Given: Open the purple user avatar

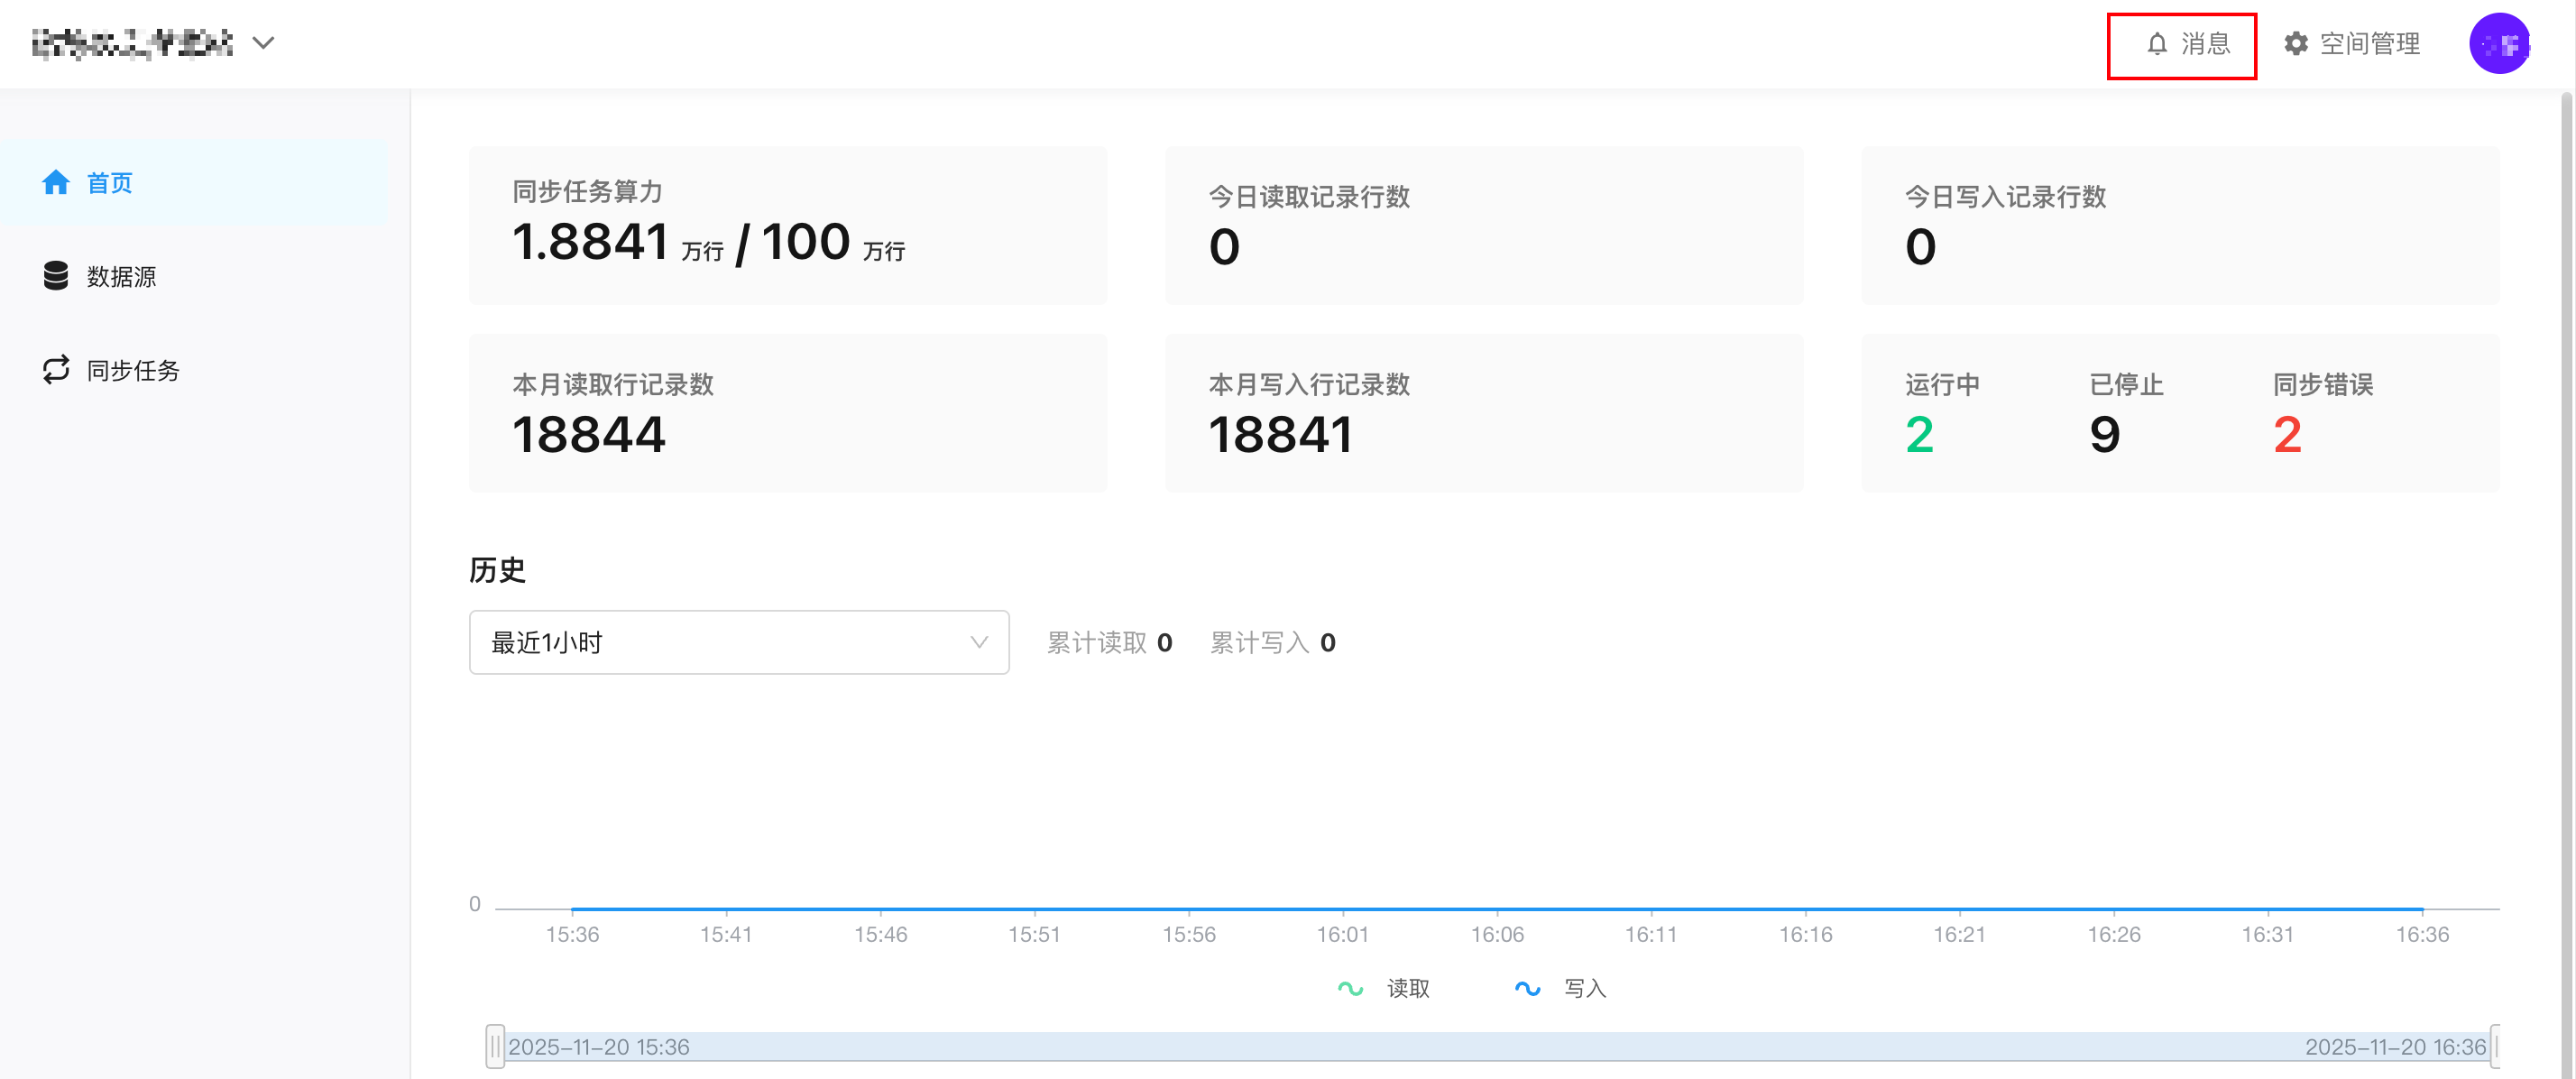Looking at the screenshot, I should click(x=2498, y=44).
